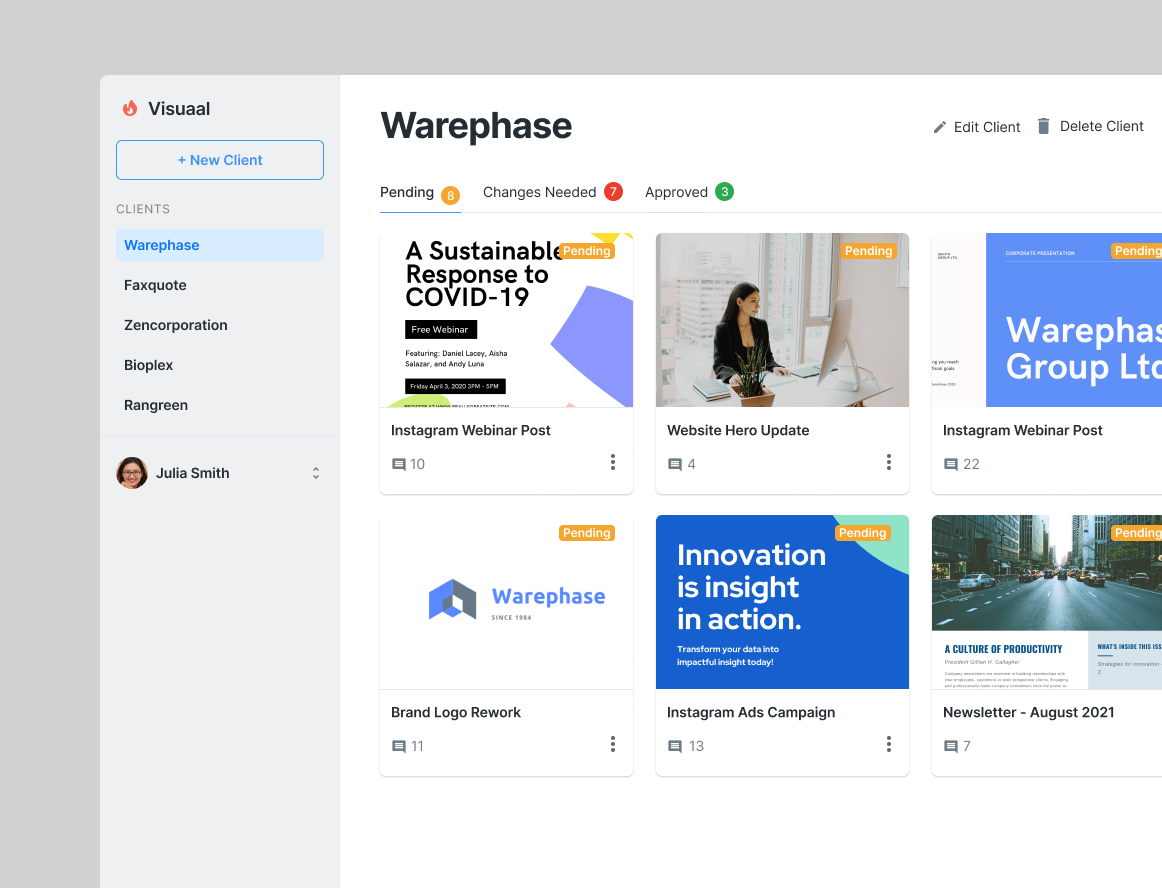
Task: Open three-dot menu on Website Hero Update
Action: 888,462
